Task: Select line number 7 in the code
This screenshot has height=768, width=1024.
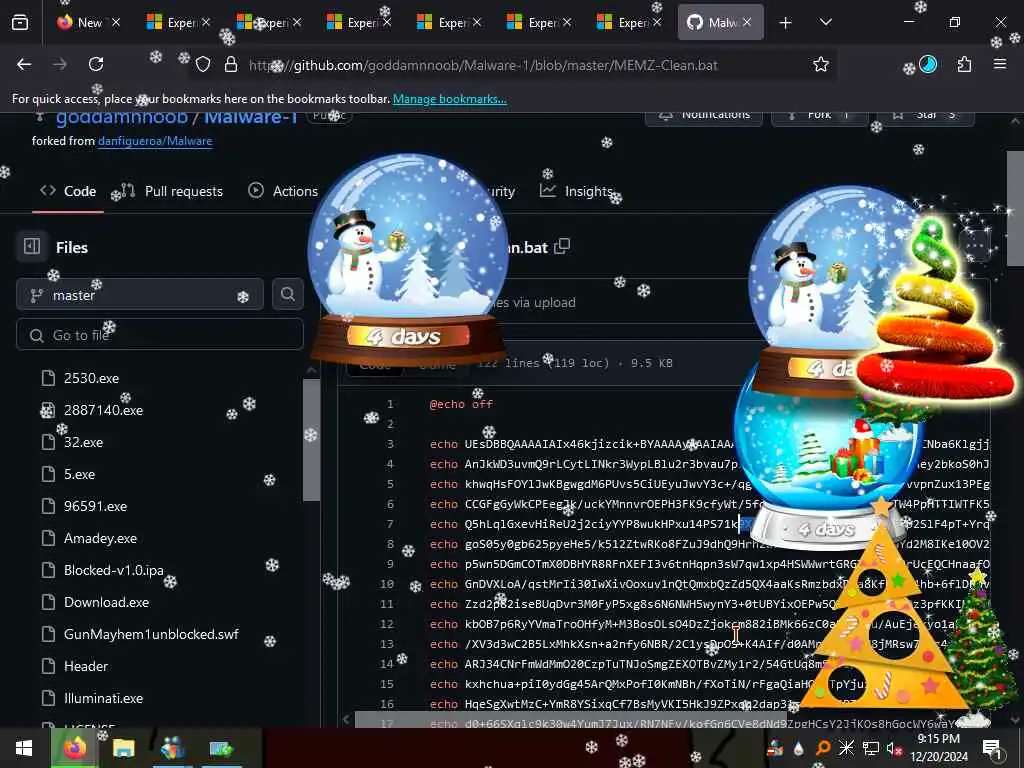Action: [390, 524]
